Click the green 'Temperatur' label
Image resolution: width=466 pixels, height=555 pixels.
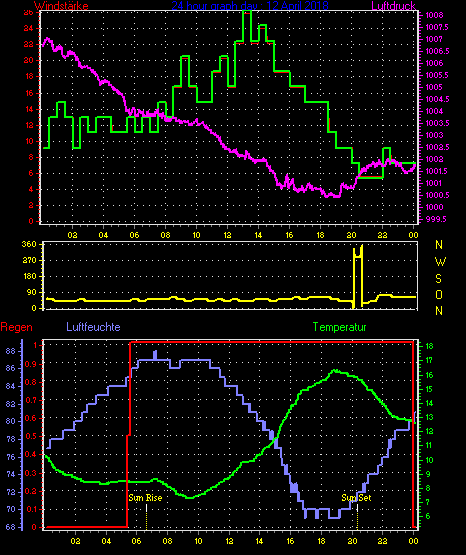[x=339, y=327]
